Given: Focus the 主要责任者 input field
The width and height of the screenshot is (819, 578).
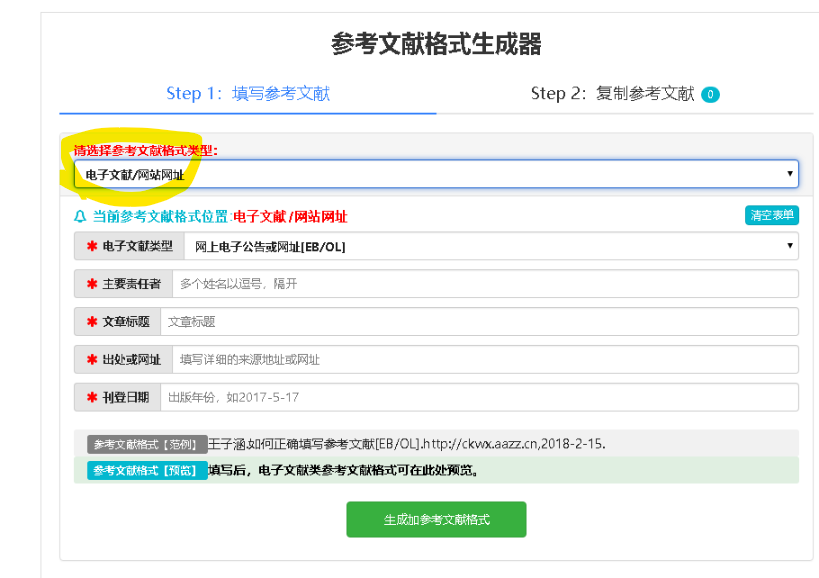Looking at the screenshot, I should [485, 284].
